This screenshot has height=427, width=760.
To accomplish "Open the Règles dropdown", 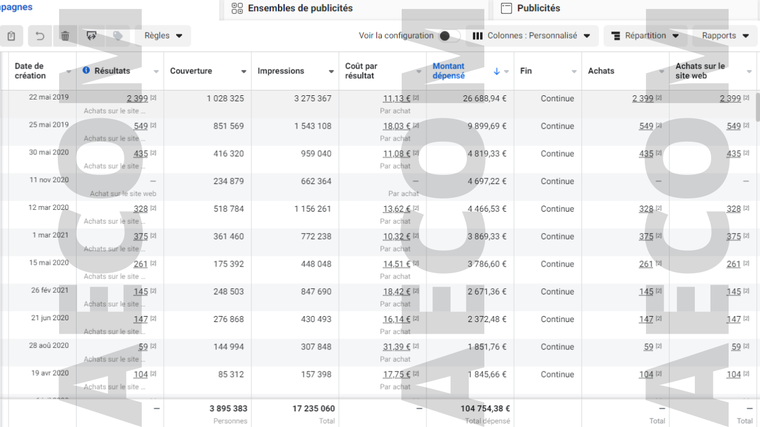I will tap(163, 36).
